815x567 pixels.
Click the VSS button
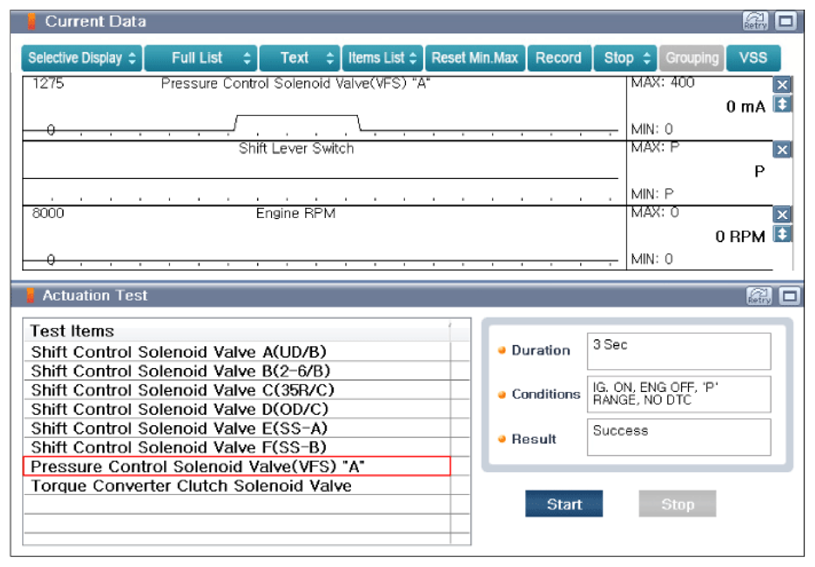[x=753, y=58]
